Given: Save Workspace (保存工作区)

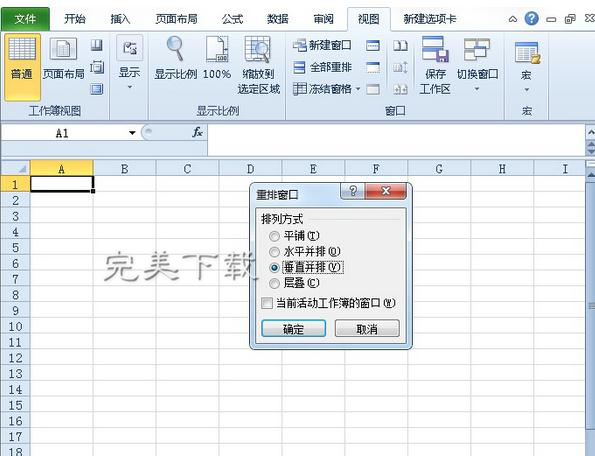Looking at the screenshot, I should 435,65.
